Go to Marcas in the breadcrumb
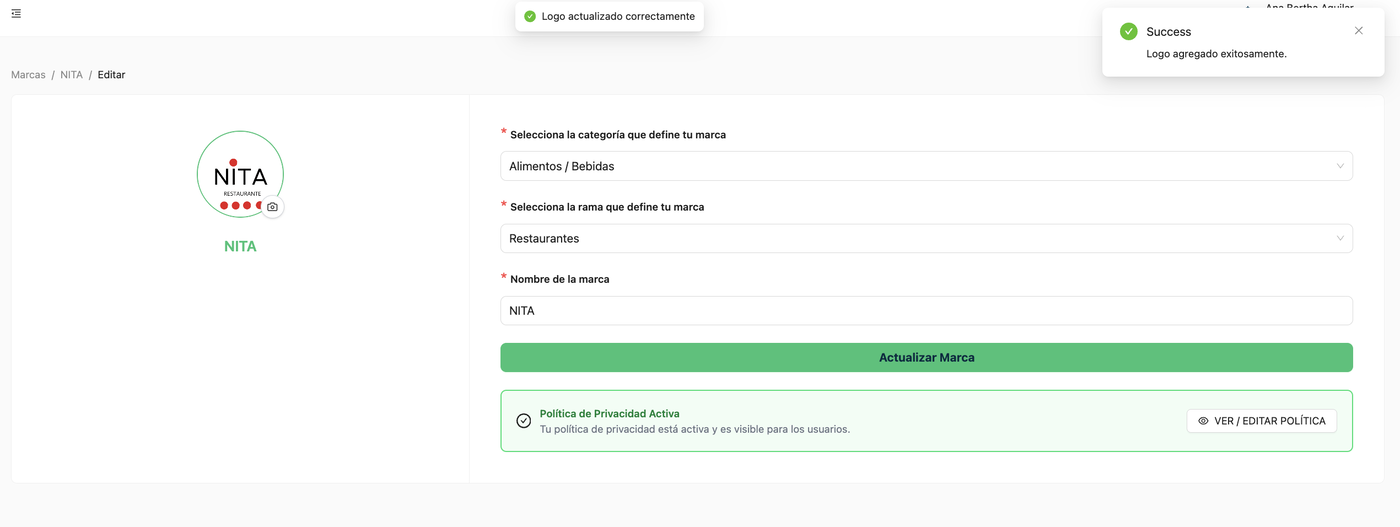This screenshot has width=1400, height=527. coord(28,75)
